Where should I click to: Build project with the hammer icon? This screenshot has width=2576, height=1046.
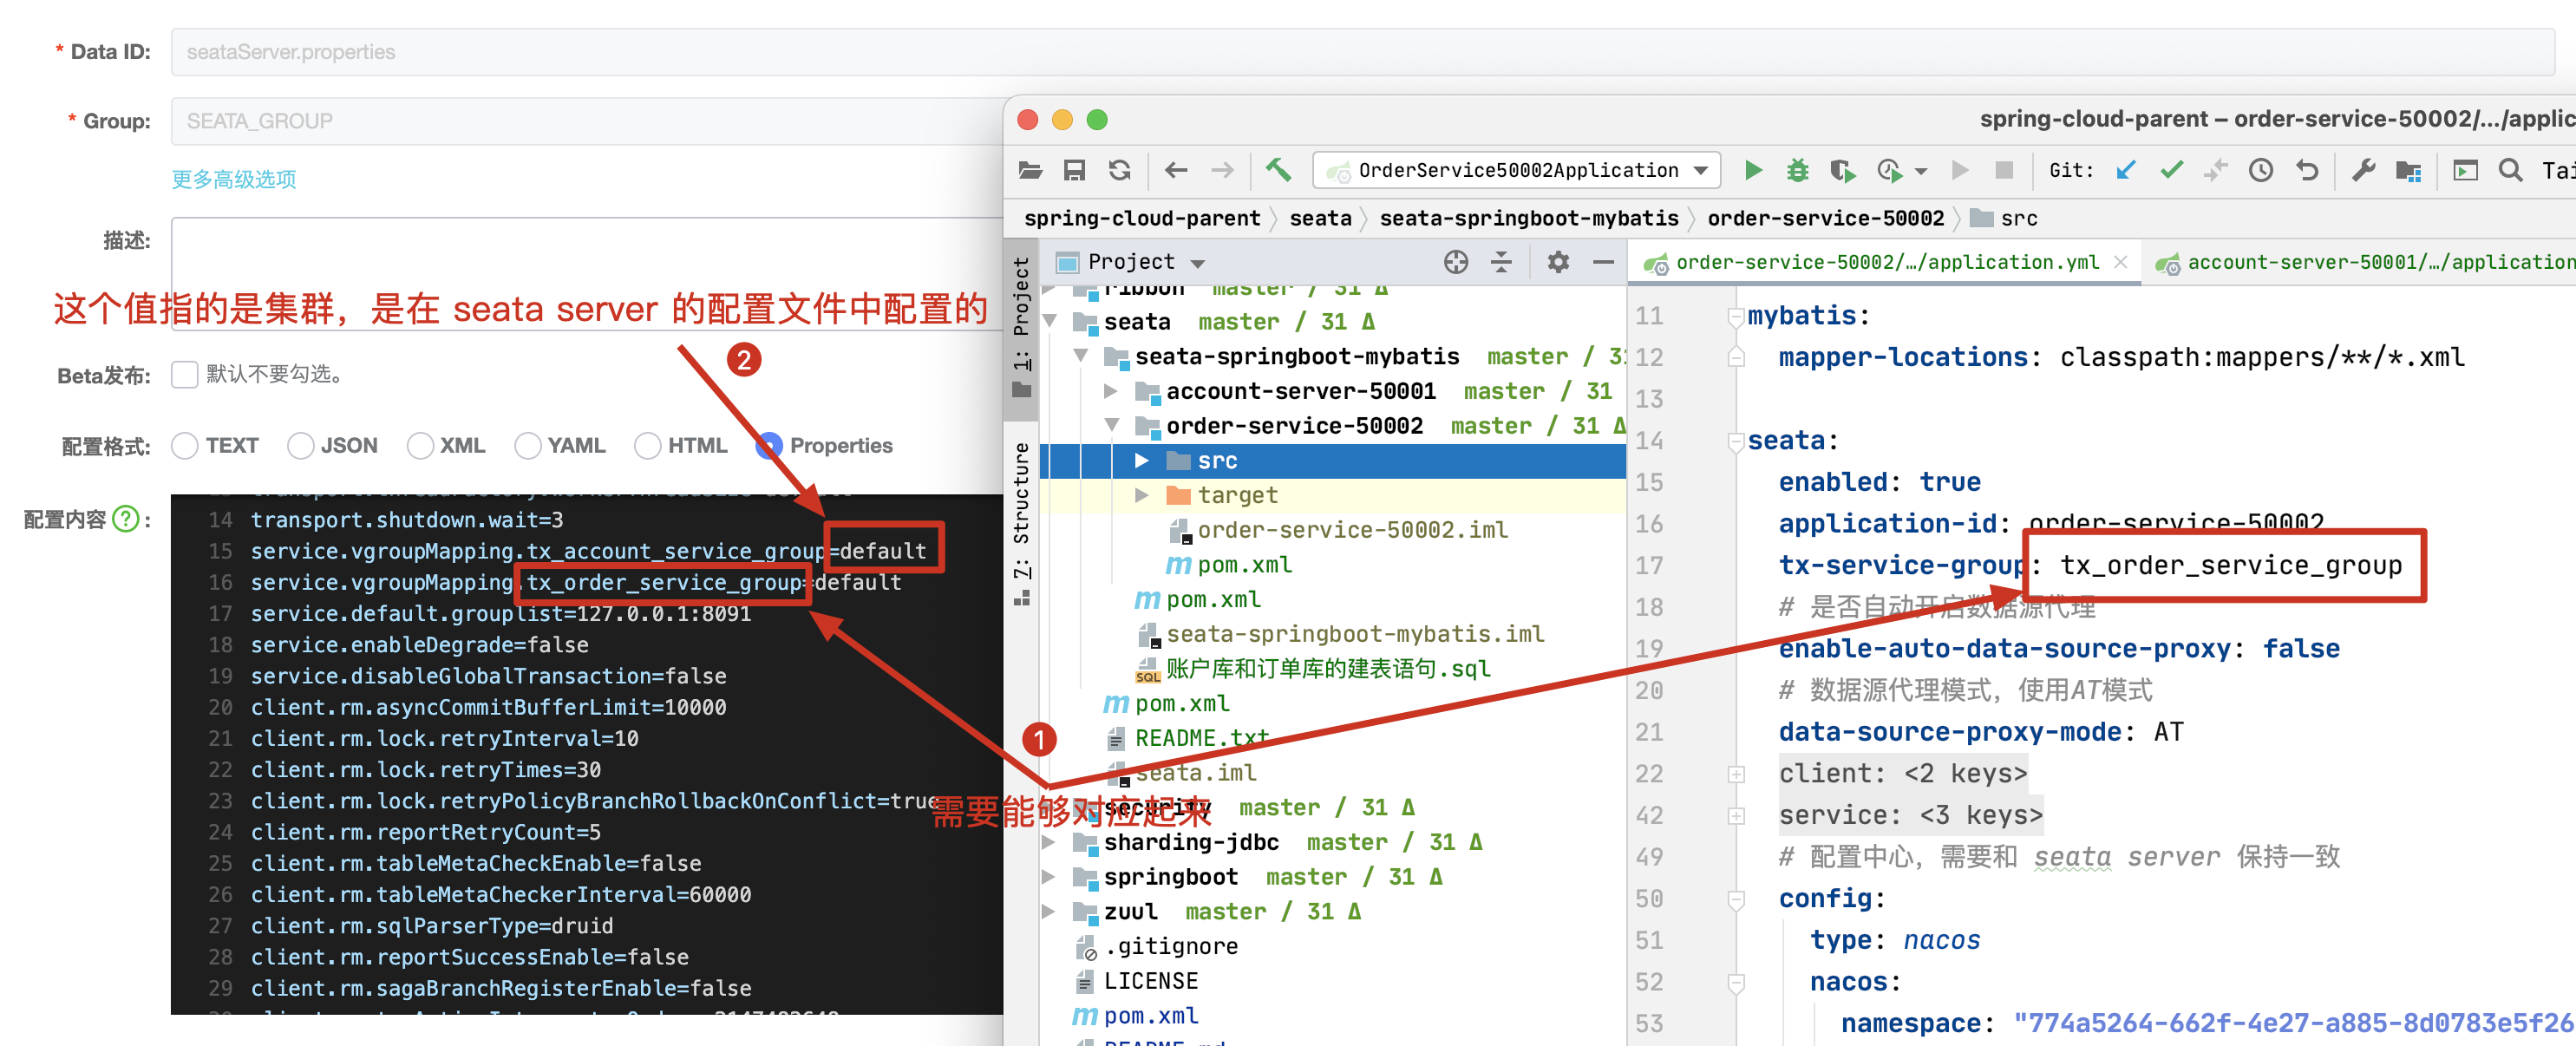tap(1279, 169)
